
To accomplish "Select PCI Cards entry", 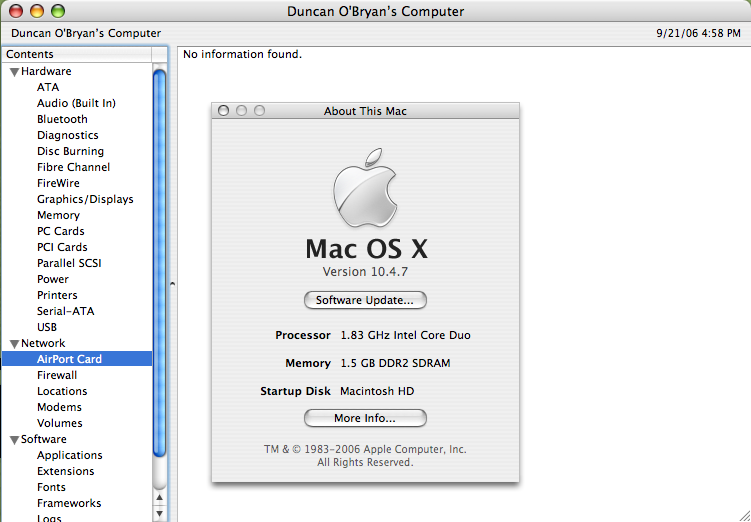I will [x=62, y=247].
